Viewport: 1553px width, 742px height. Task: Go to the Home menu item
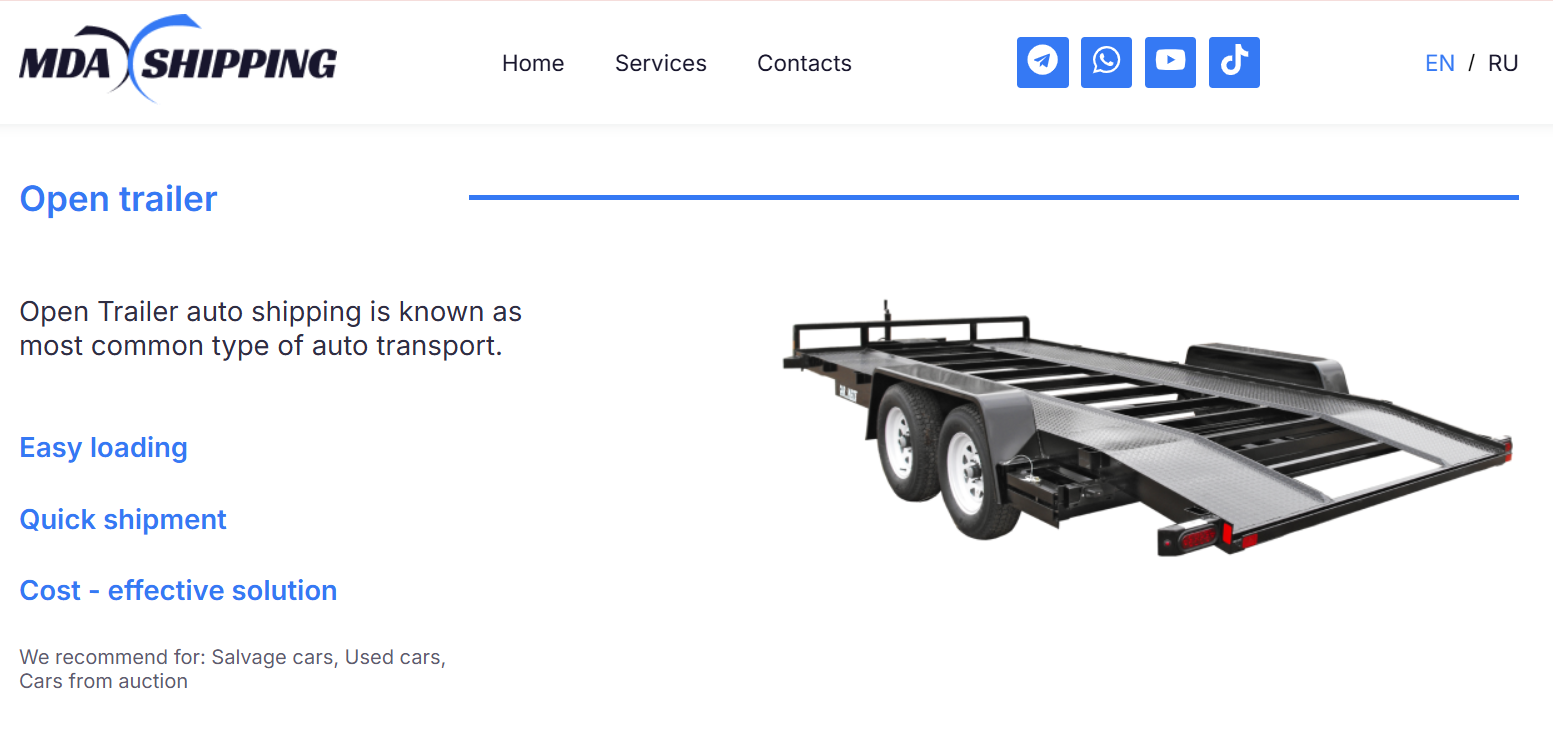(x=533, y=63)
